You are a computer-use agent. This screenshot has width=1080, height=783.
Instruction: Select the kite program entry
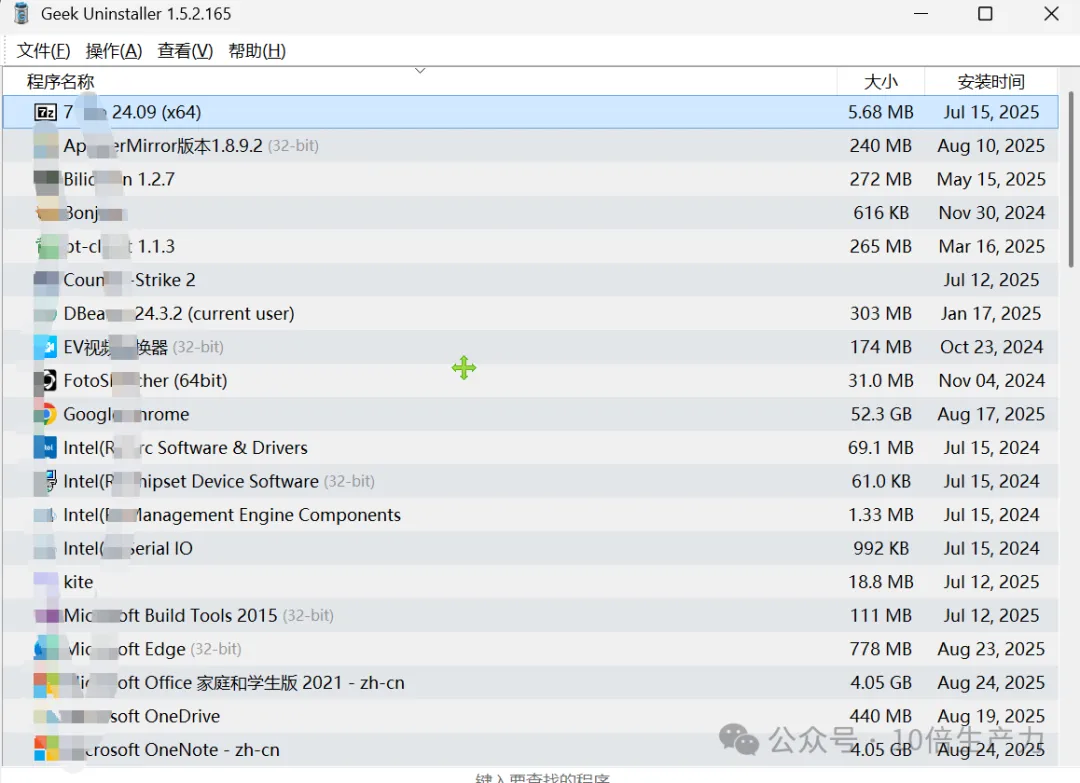click(x=531, y=582)
